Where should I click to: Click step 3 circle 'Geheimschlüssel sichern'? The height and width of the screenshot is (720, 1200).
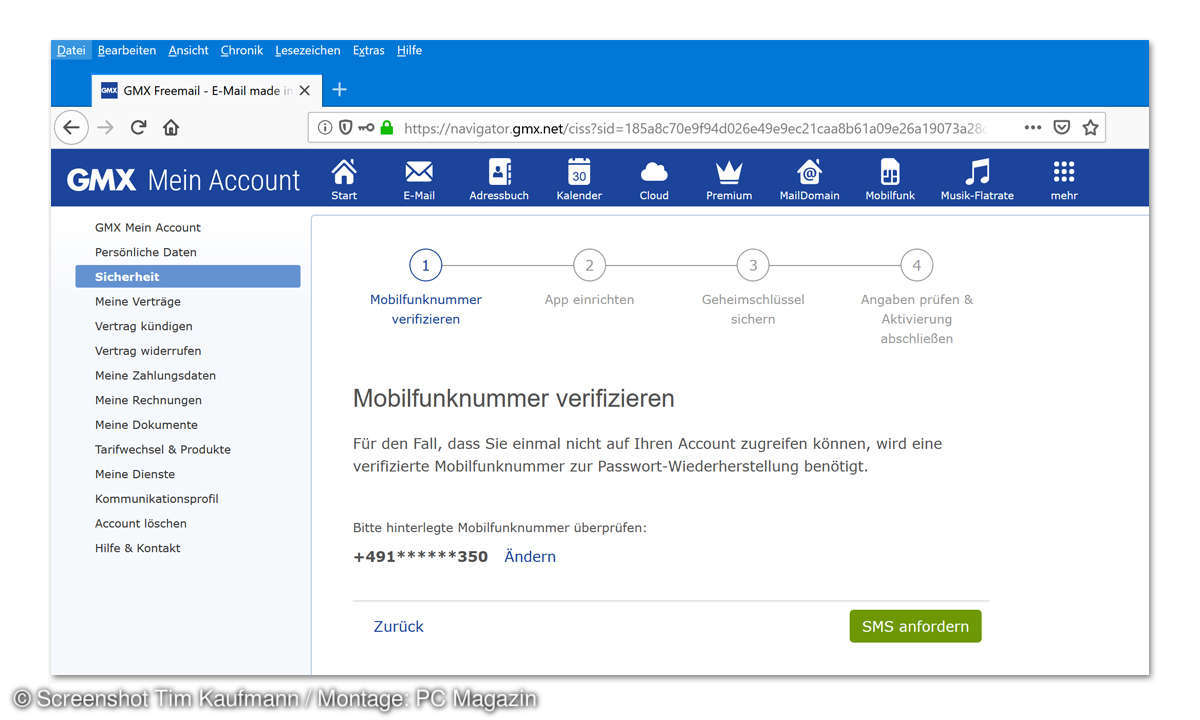pos(753,265)
